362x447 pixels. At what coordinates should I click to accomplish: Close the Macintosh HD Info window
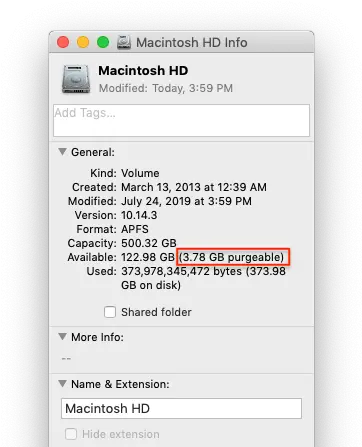pos(63,42)
